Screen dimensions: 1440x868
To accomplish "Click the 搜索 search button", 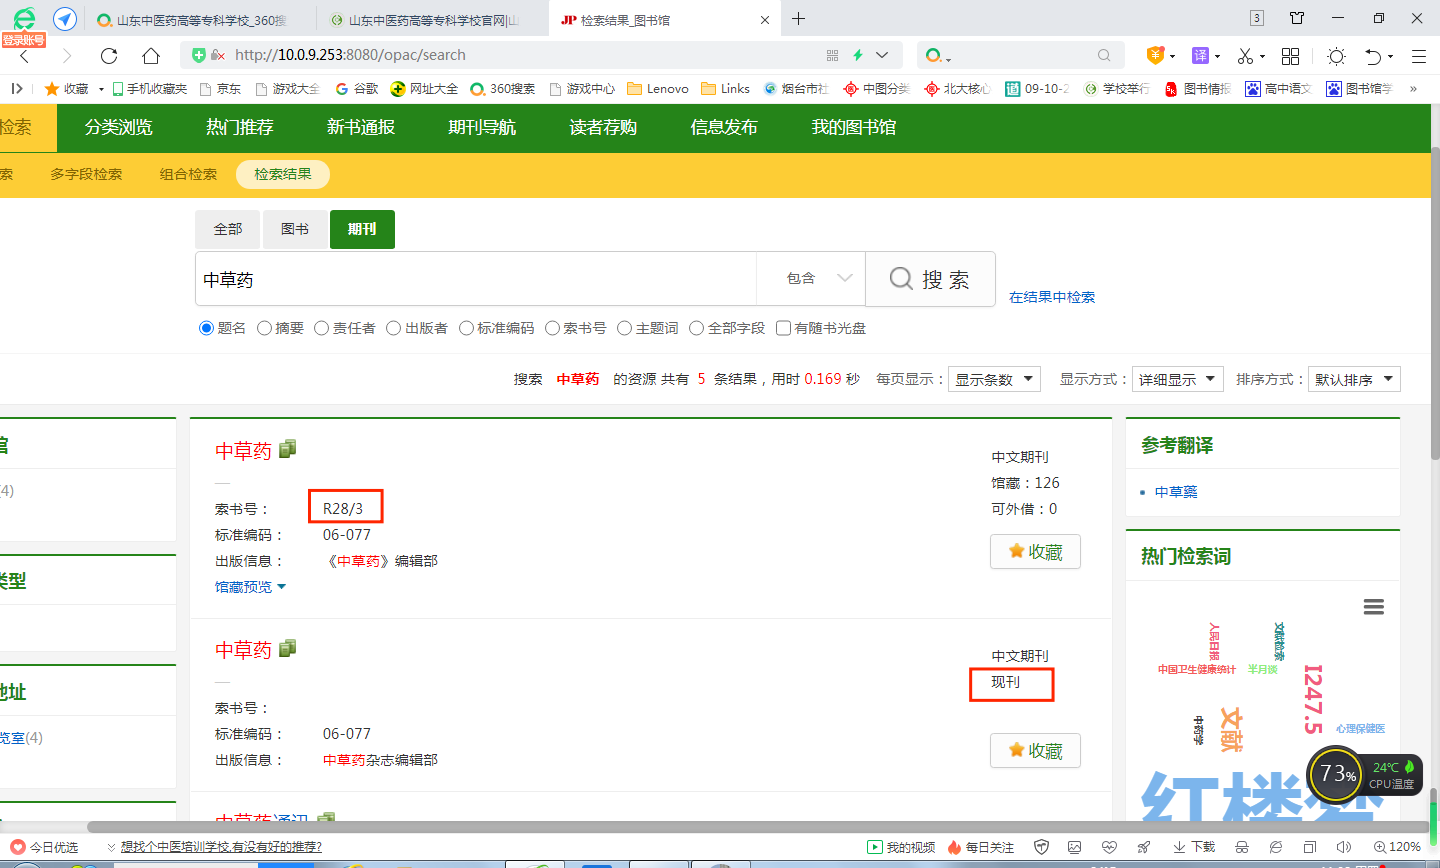I will (x=930, y=279).
